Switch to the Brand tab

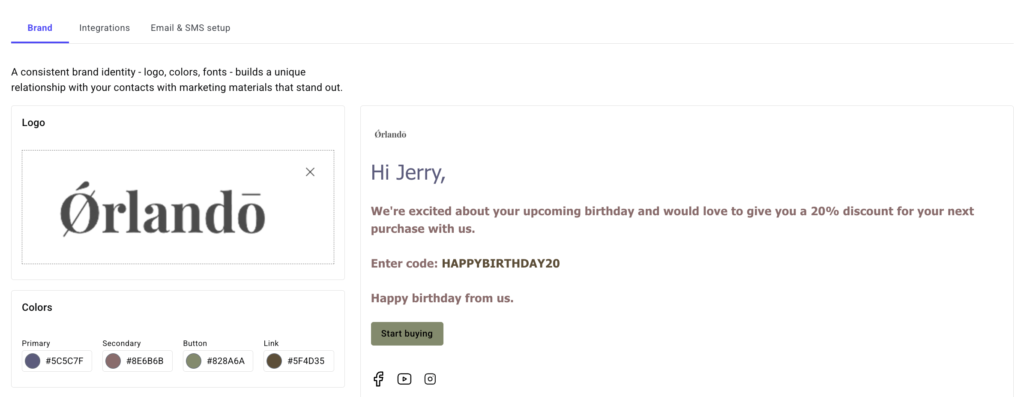pos(40,28)
